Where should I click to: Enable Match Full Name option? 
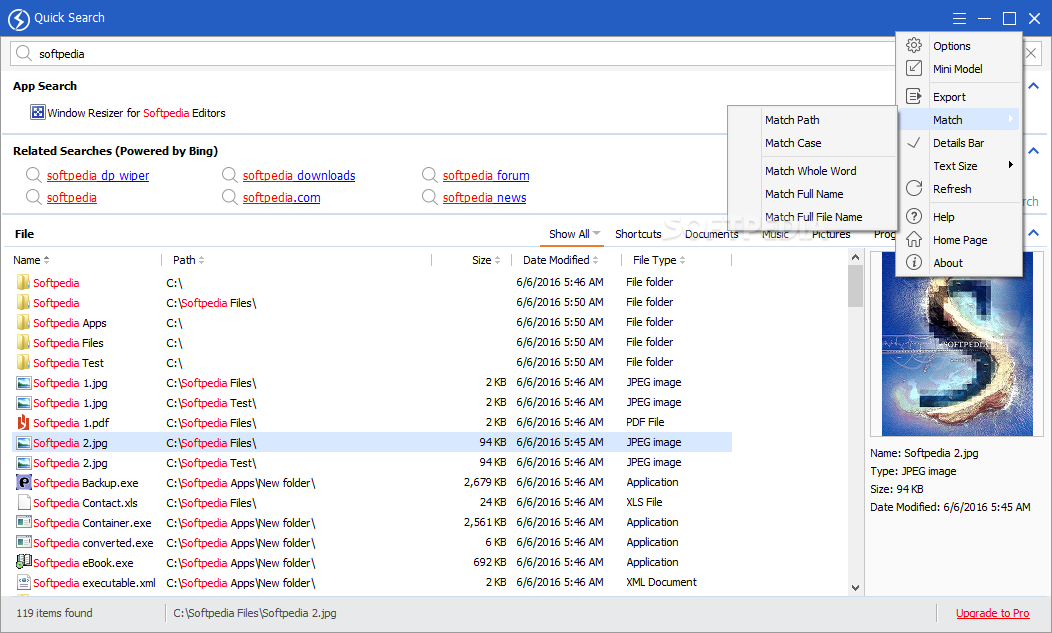tap(804, 194)
